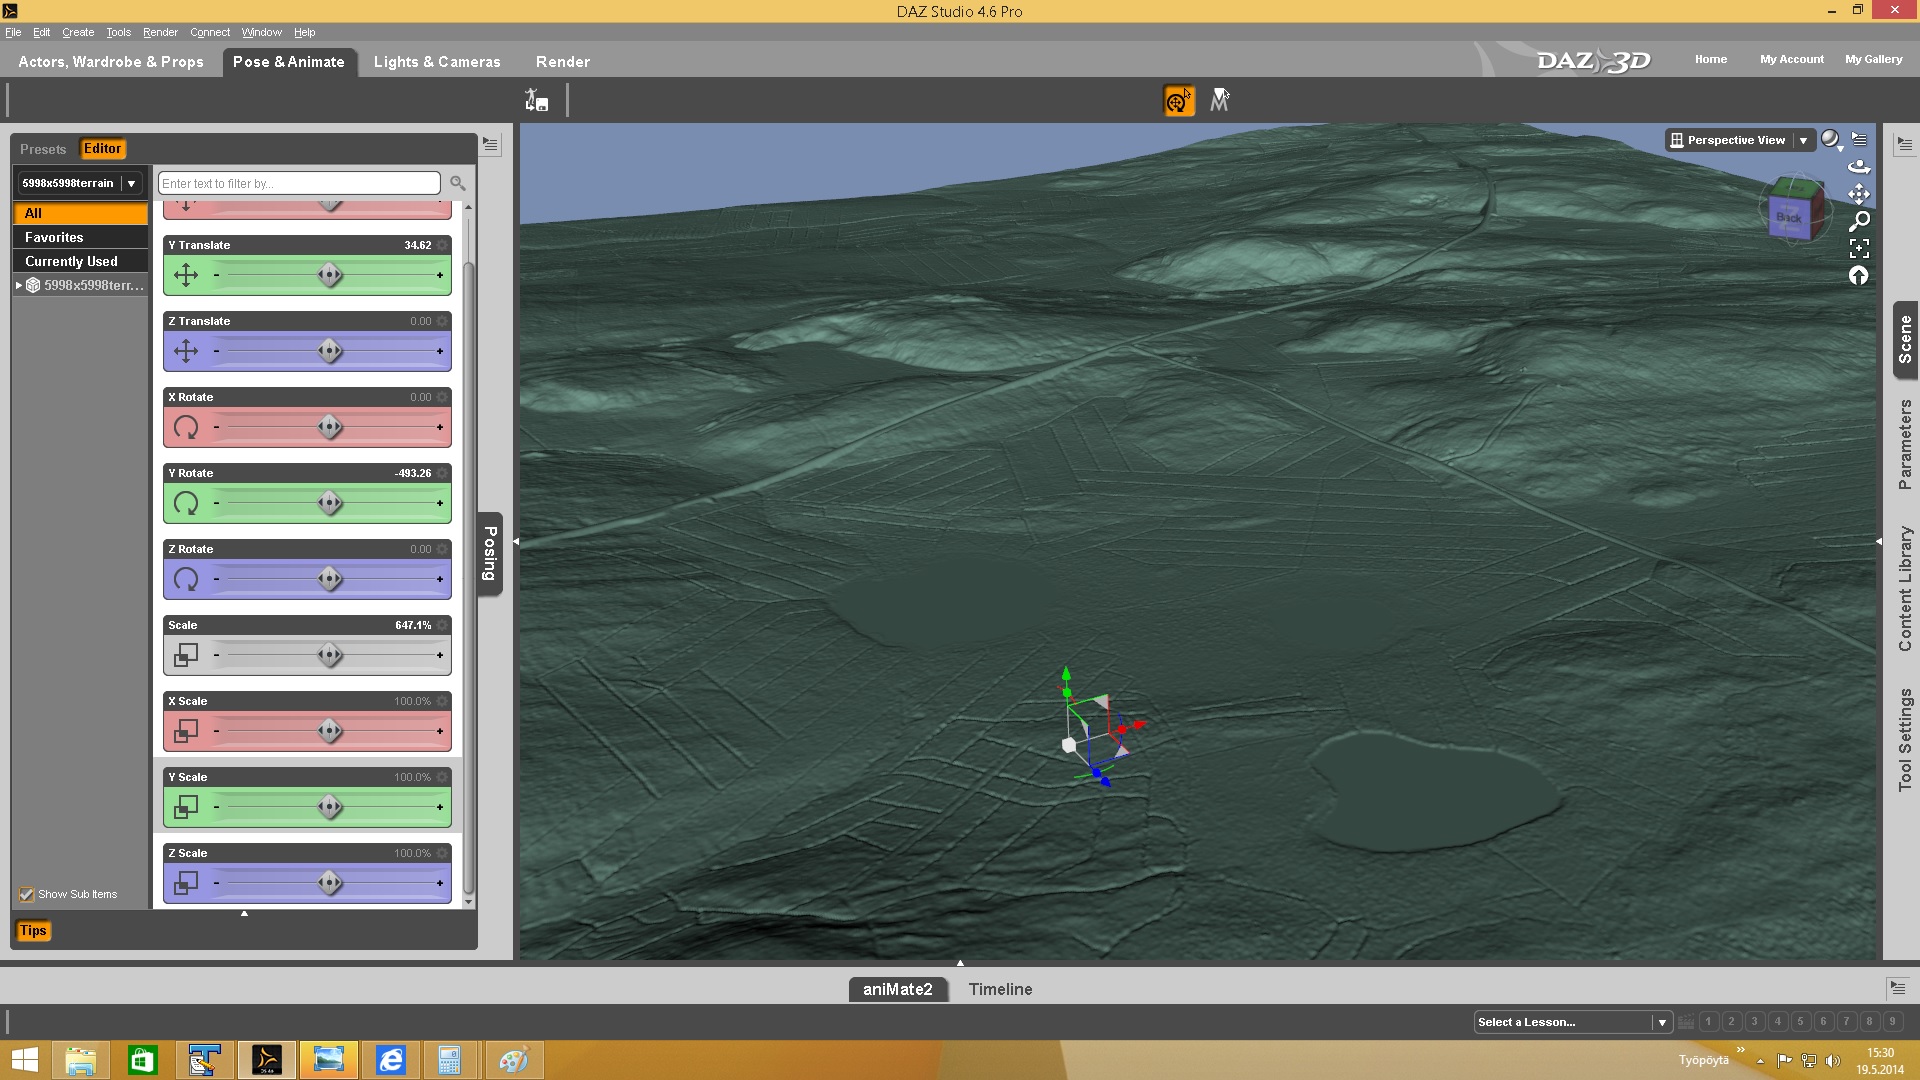Viewport: 1920px width, 1080px height.
Task: Open the Select a Lesson dropdown
Action: click(1661, 1022)
